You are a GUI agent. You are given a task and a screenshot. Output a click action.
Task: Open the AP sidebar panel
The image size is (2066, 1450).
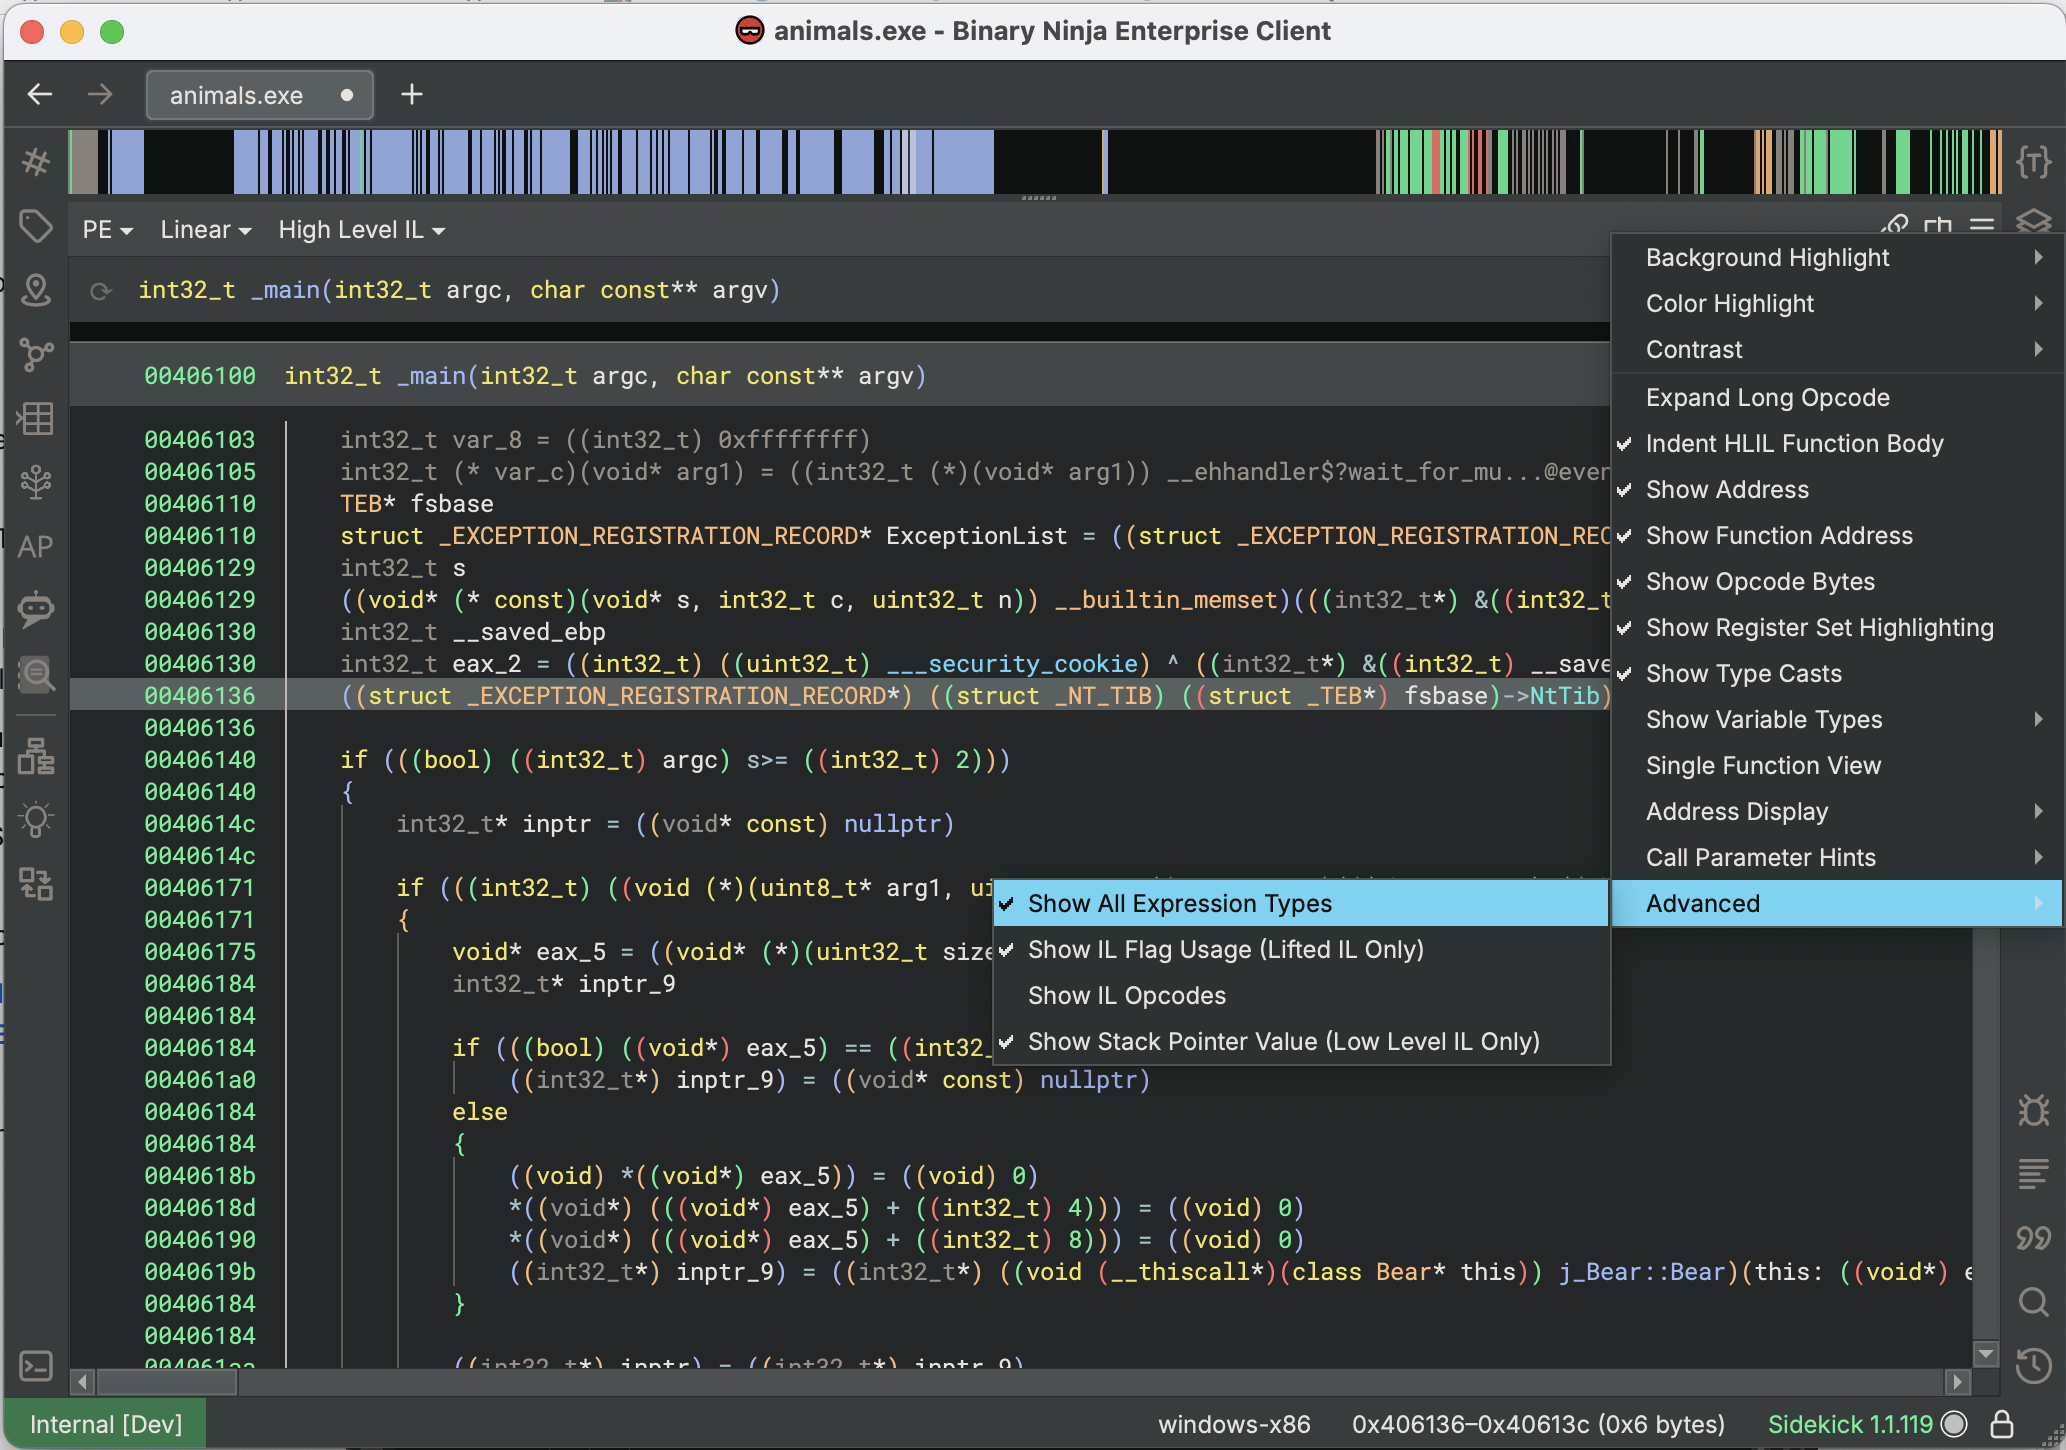point(36,546)
